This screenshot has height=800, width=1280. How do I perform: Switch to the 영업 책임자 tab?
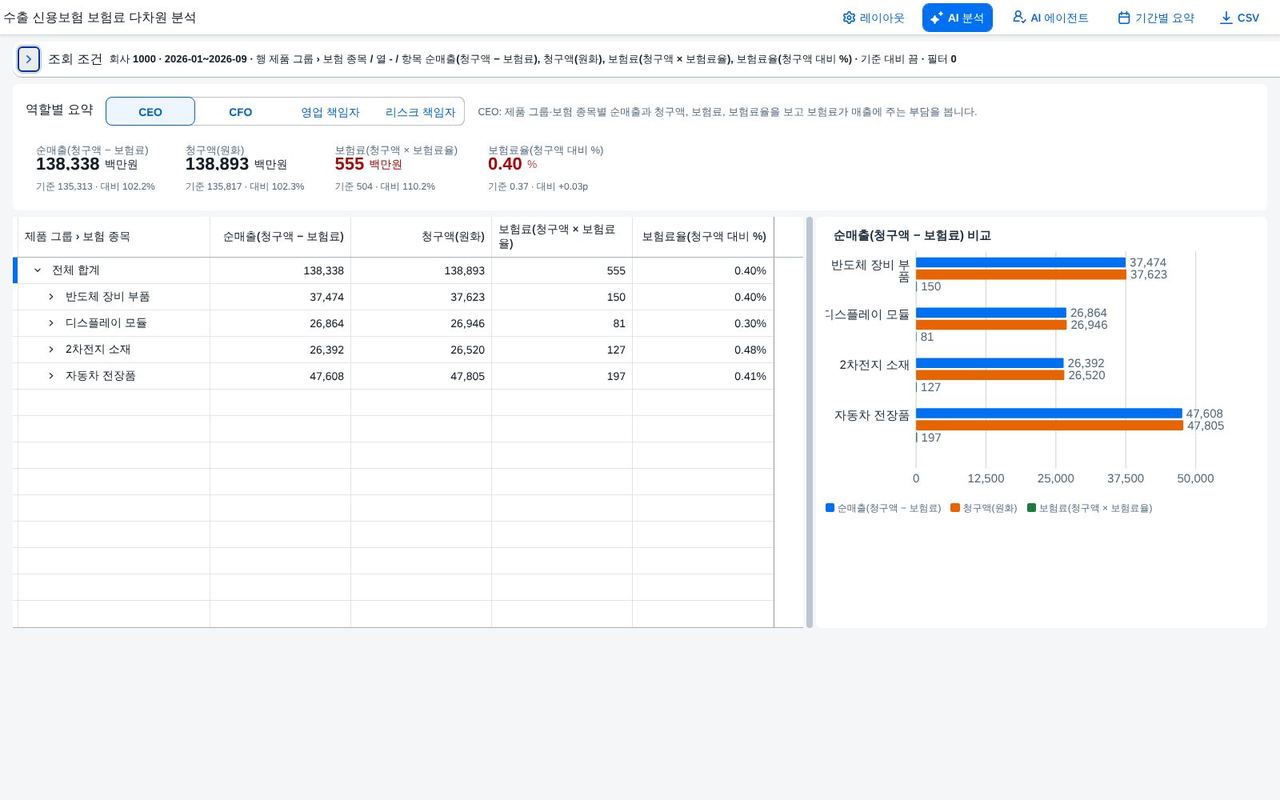point(330,112)
